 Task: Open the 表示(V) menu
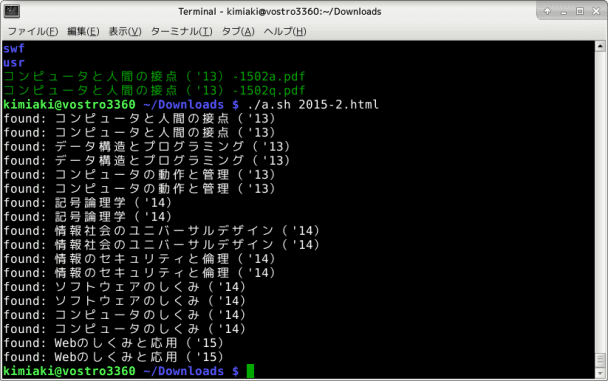[125, 31]
